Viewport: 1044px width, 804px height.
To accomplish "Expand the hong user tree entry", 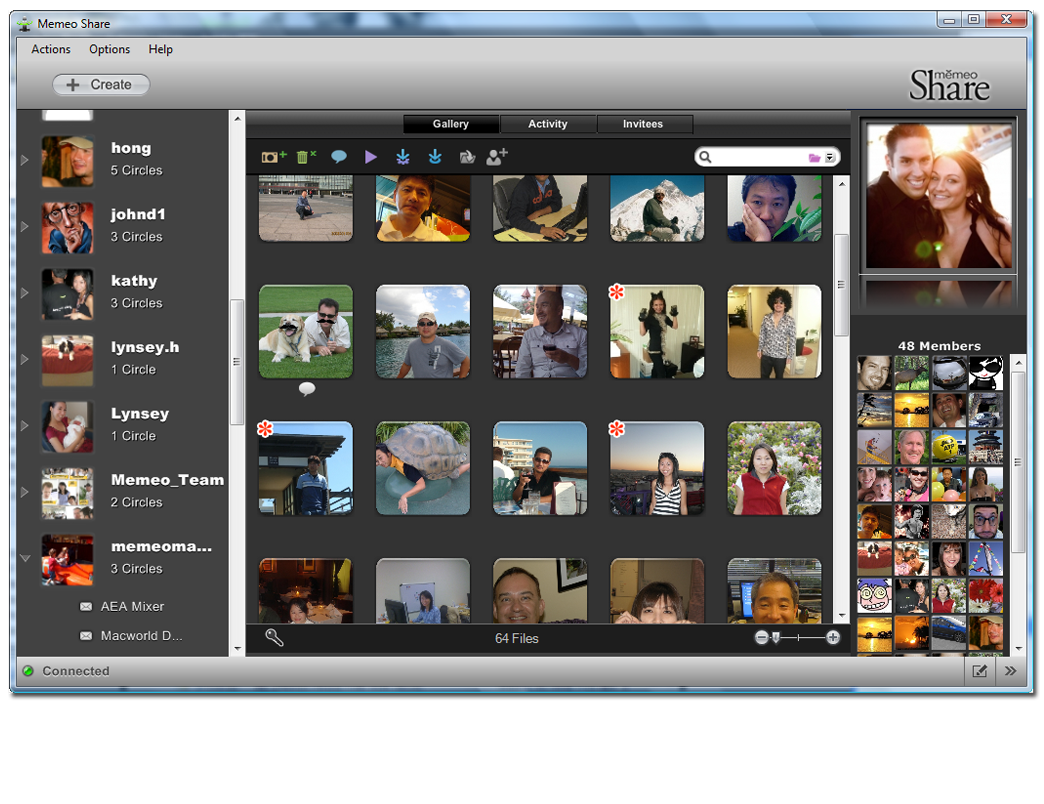I will click(25, 160).
